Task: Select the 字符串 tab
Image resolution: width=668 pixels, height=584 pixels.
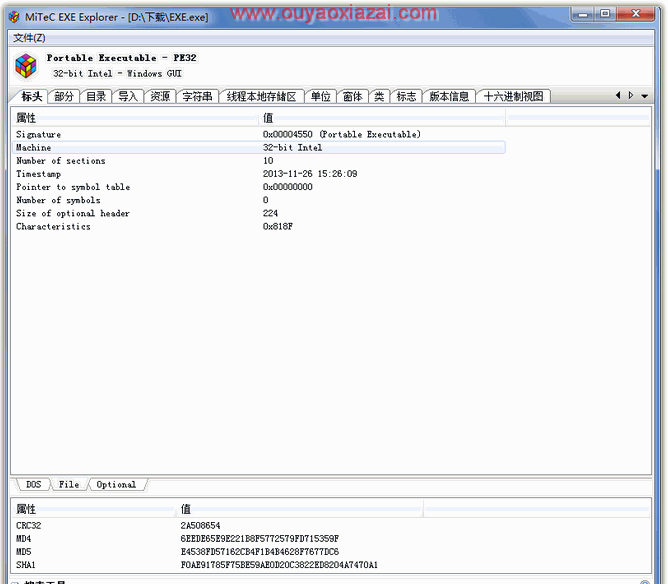Action: [197, 97]
